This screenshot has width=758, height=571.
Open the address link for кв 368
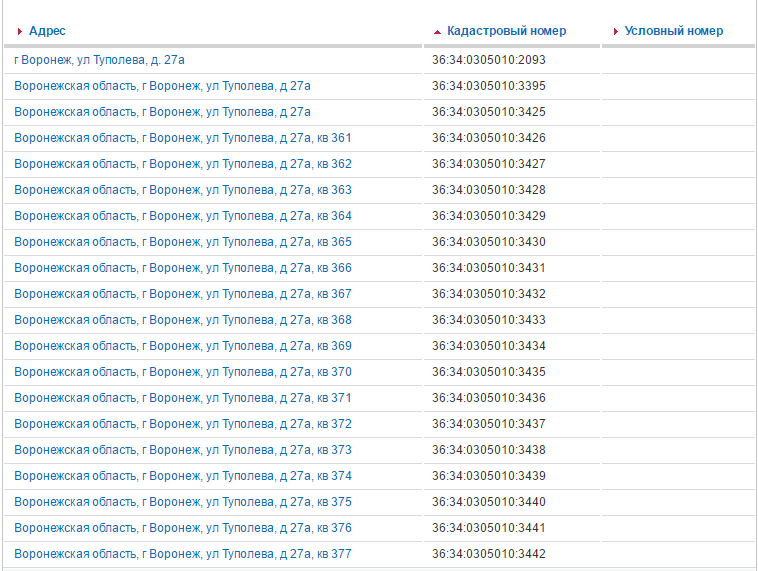click(182, 320)
